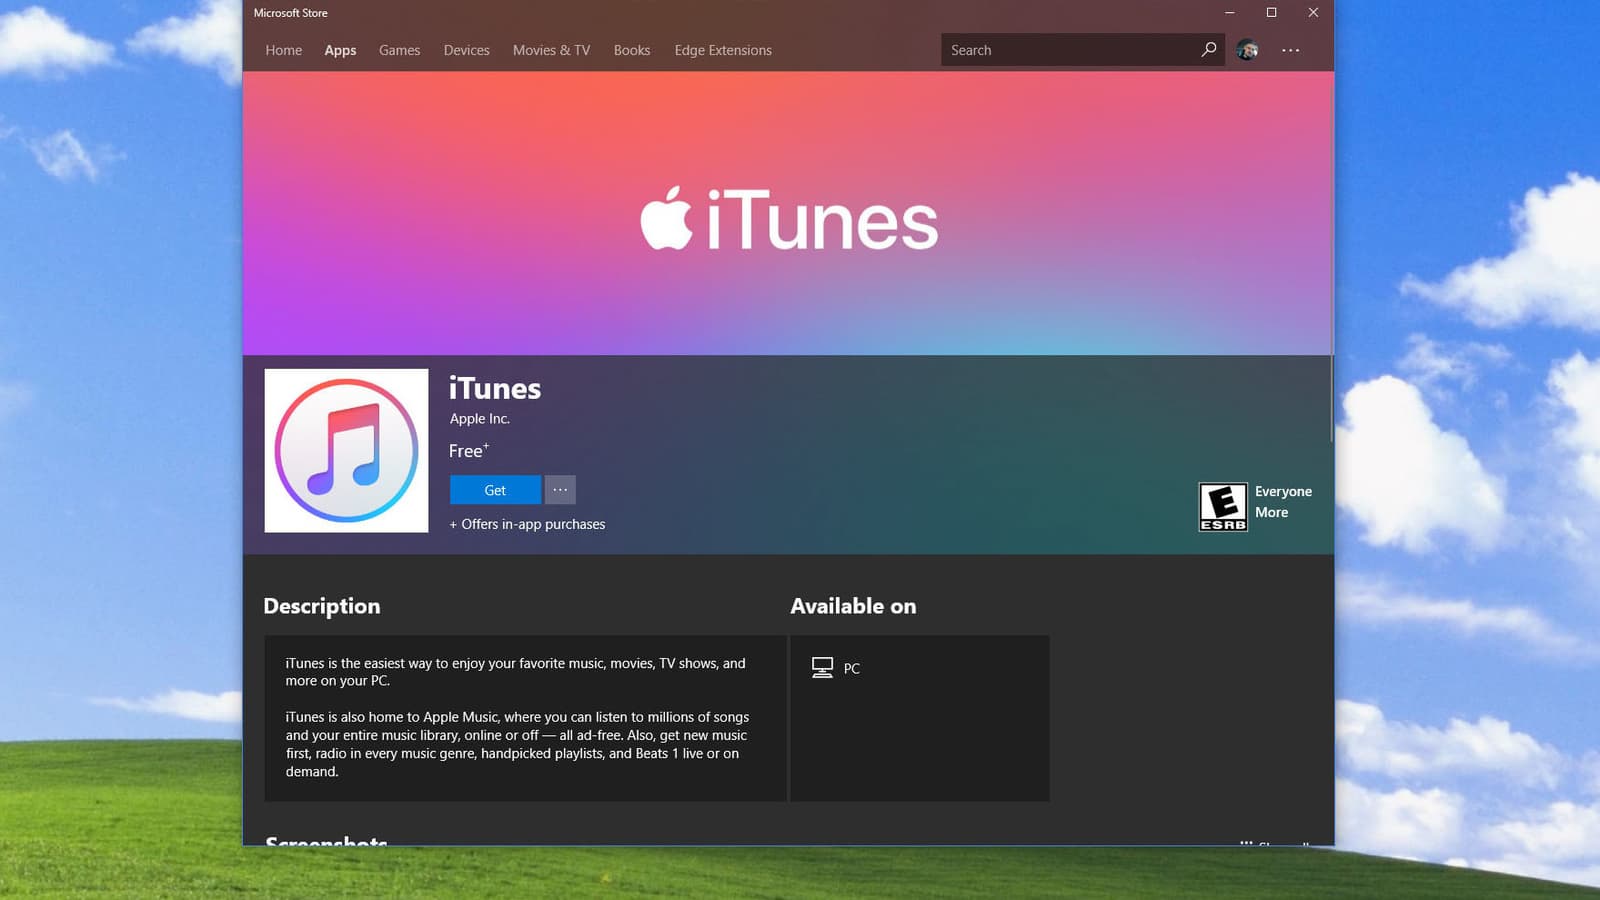Click the Everyone rating label
Screen dimensions: 1600x900
[x=1283, y=491]
